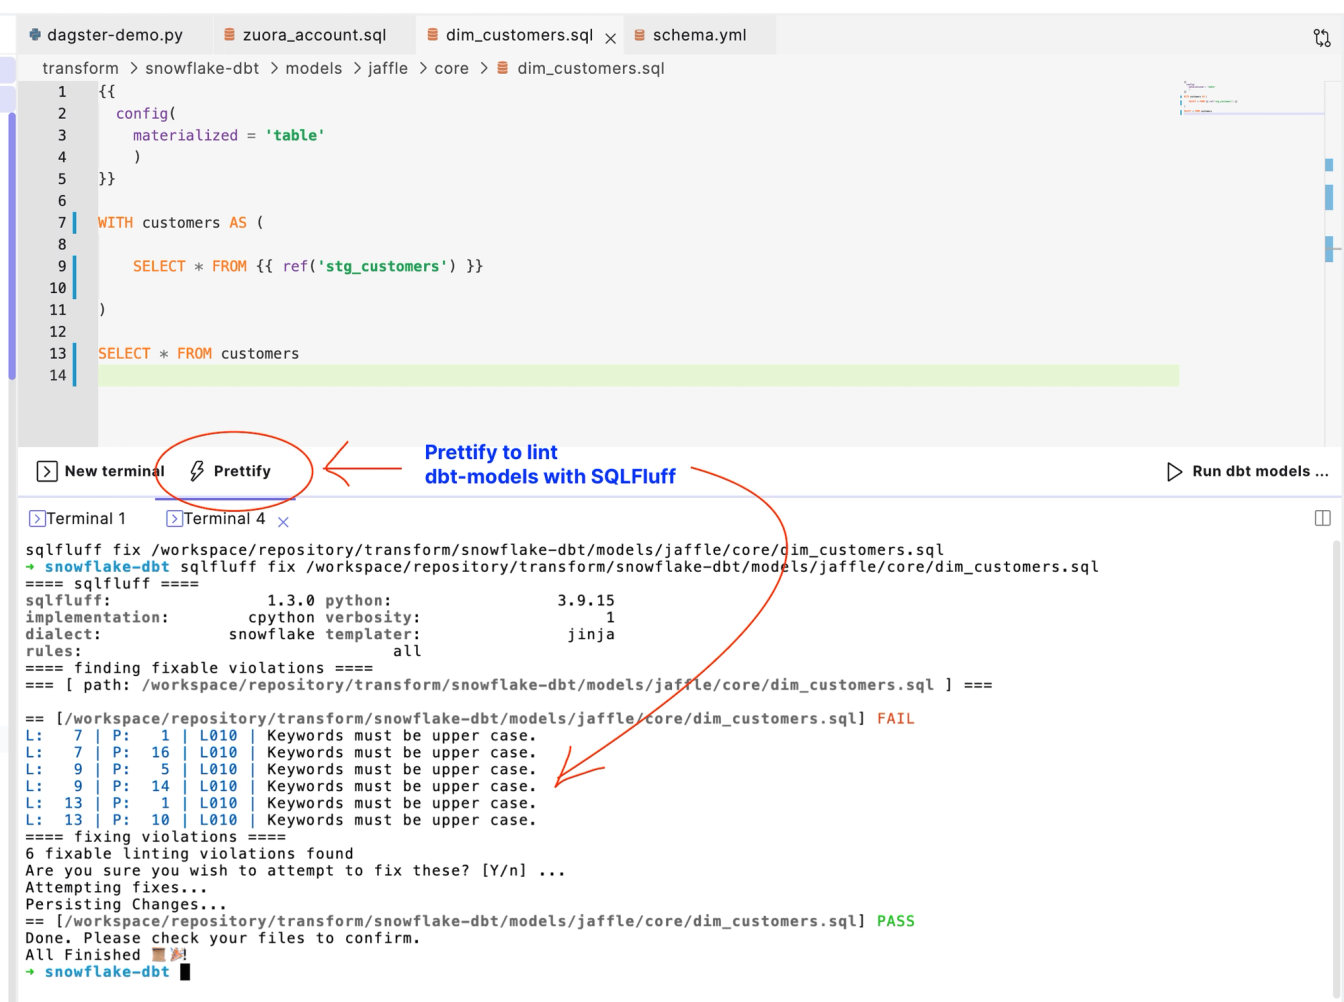Click 'materialized' in the config block
Image resolution: width=1344 pixels, height=1002 pixels.
click(x=185, y=135)
